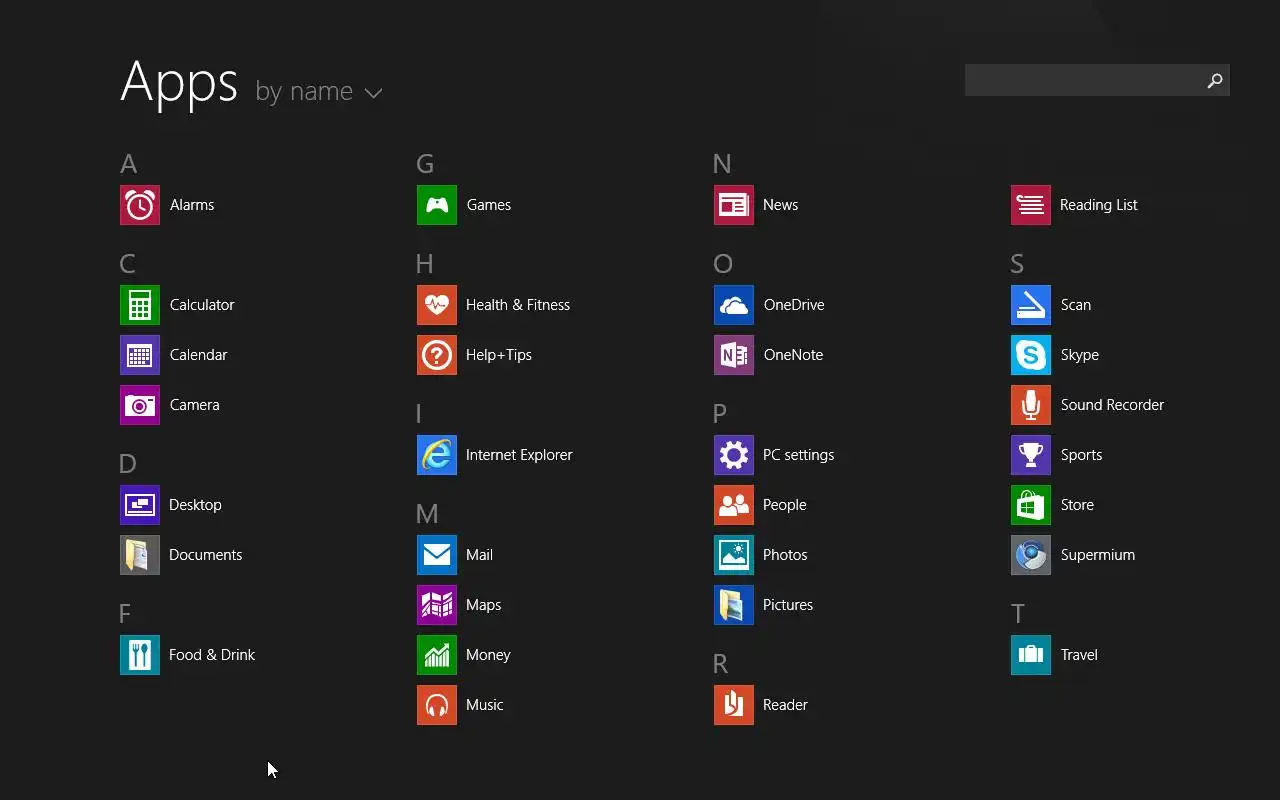This screenshot has width=1280, height=800.
Task: Open the OneNote app icon
Action: coord(734,355)
